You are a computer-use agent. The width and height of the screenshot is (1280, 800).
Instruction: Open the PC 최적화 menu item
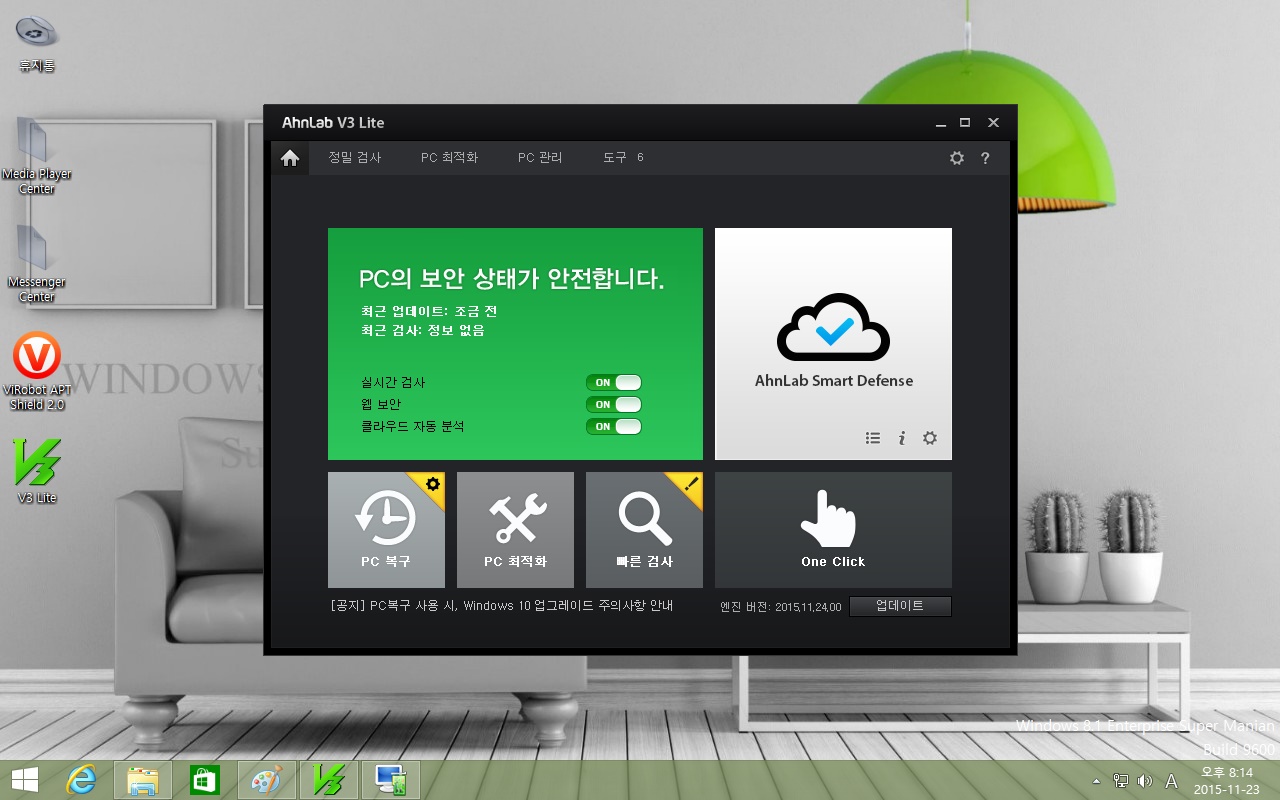(x=449, y=158)
